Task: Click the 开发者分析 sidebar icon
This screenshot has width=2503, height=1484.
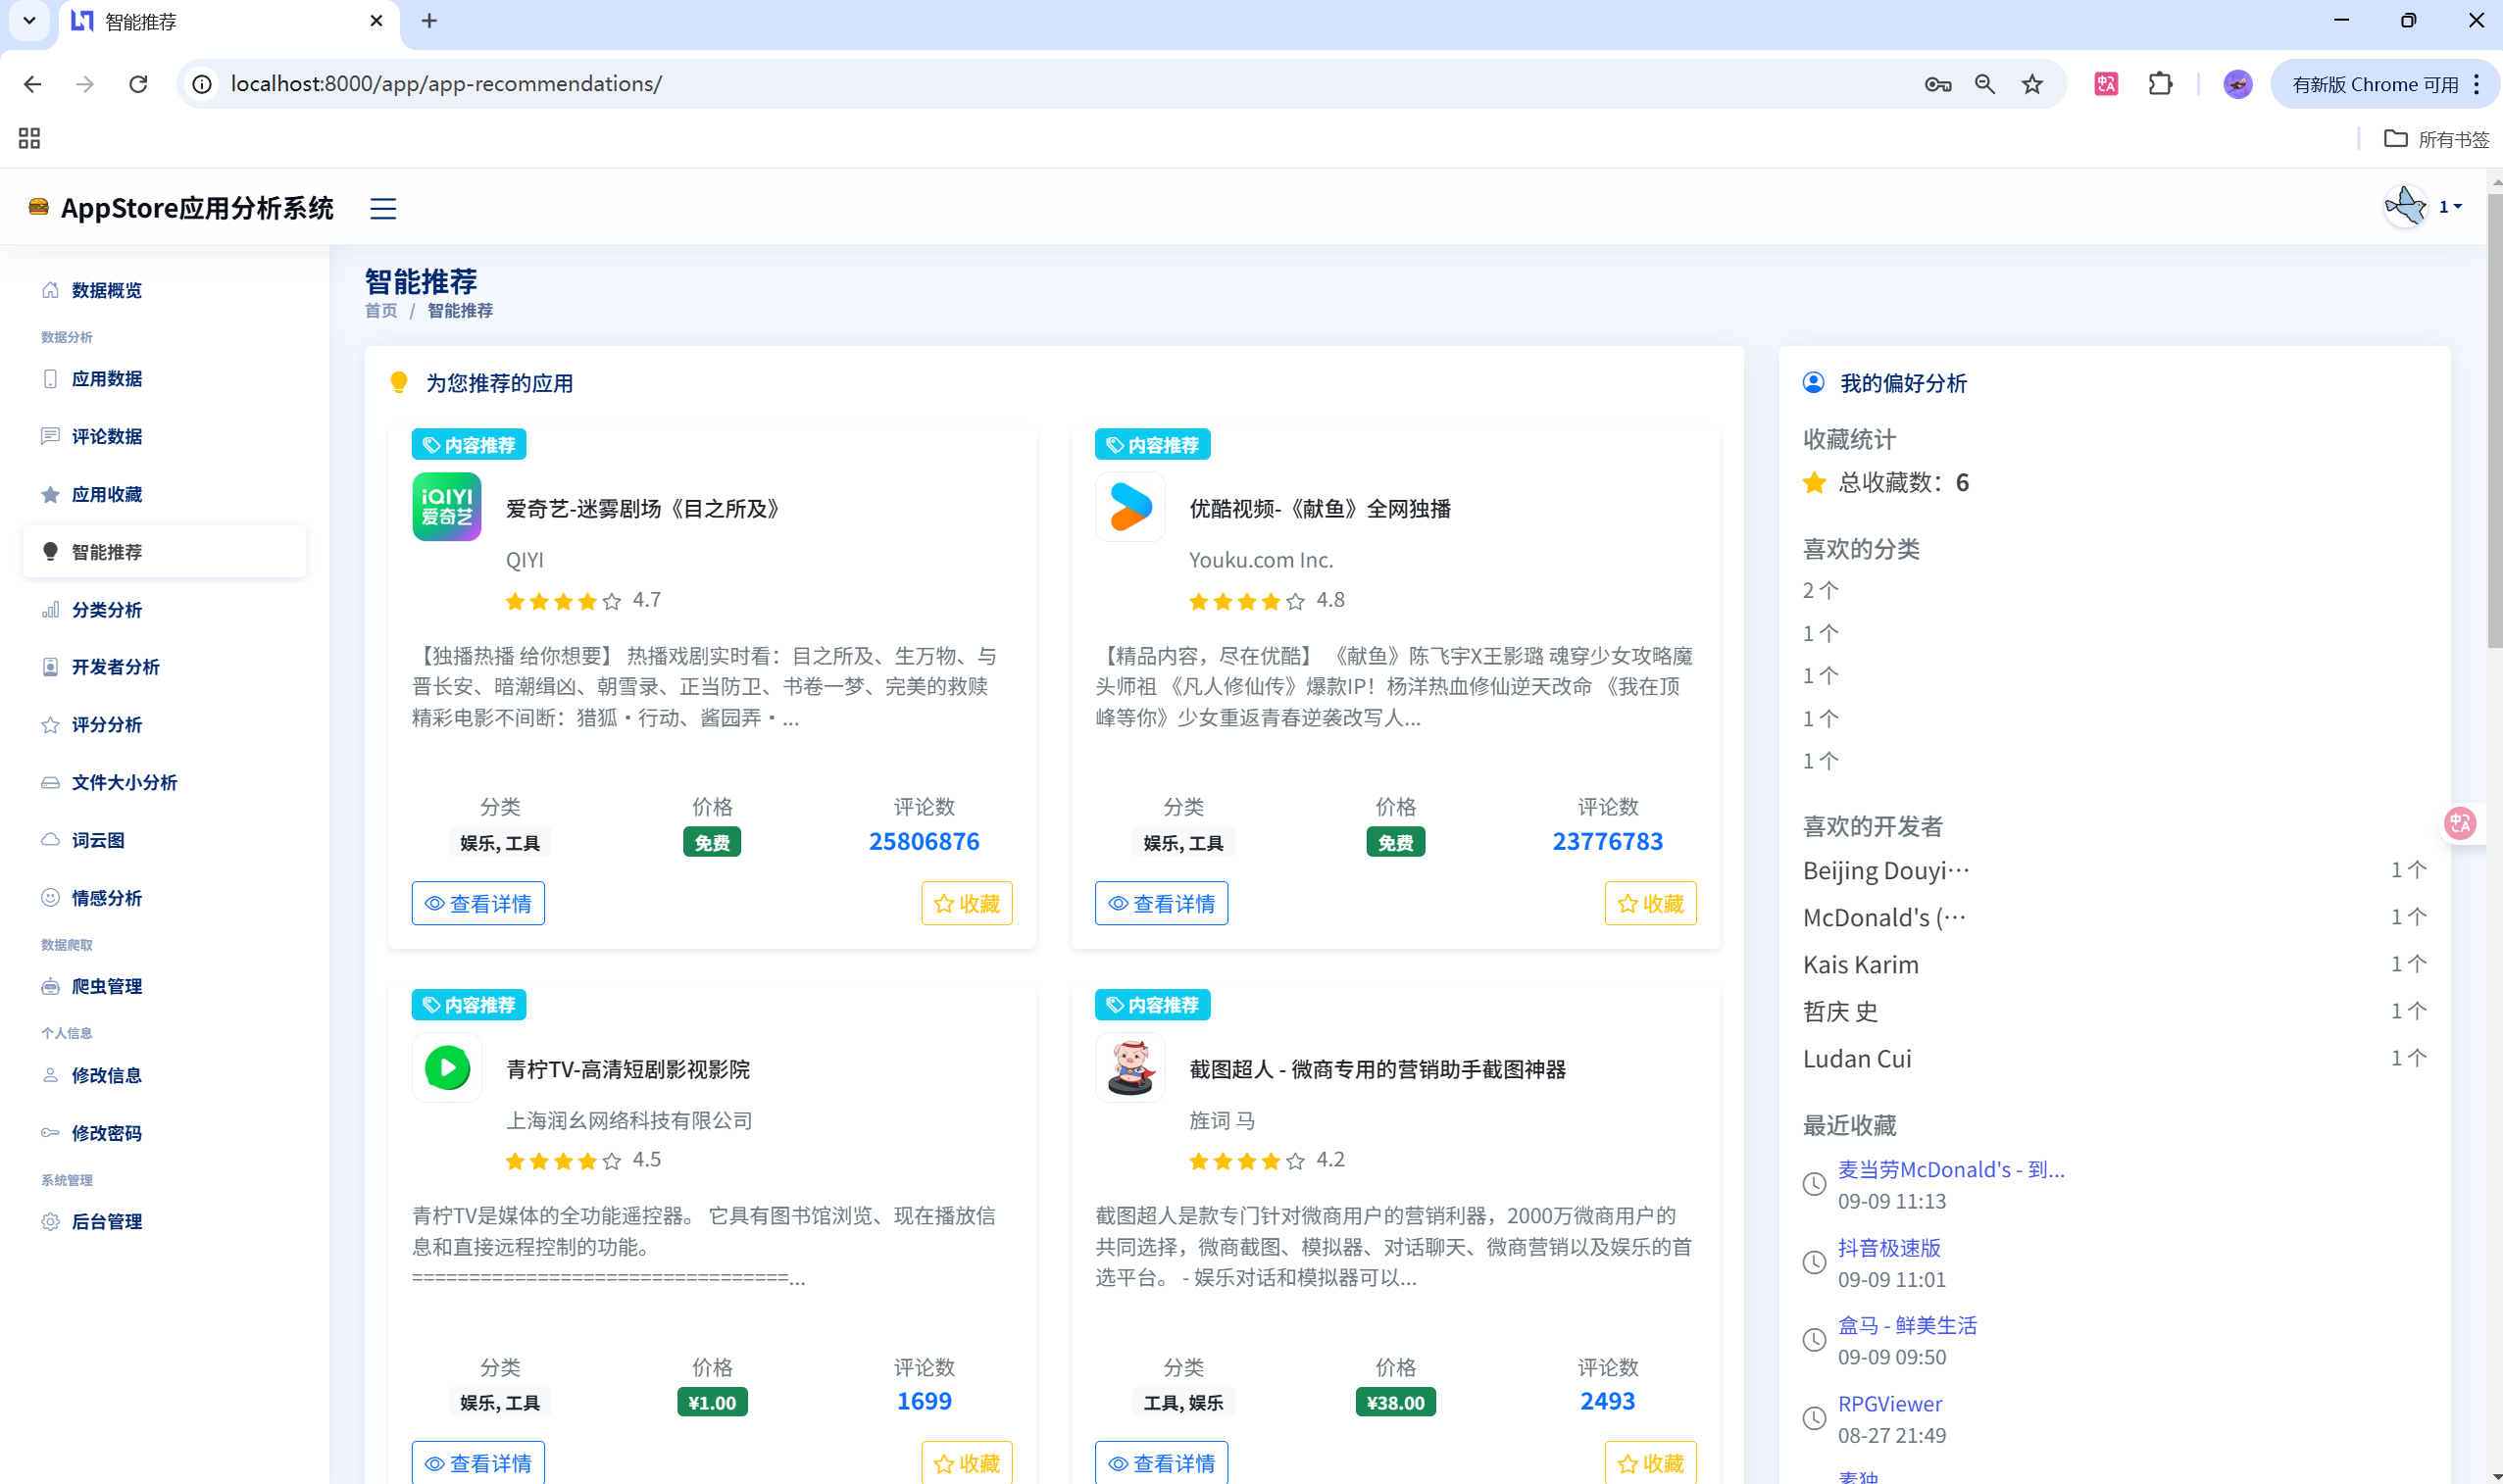Action: click(50, 667)
